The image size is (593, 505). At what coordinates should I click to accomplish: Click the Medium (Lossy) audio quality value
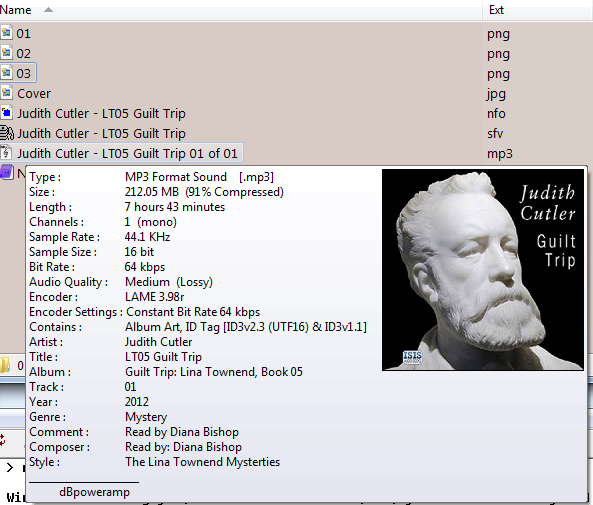pos(169,282)
